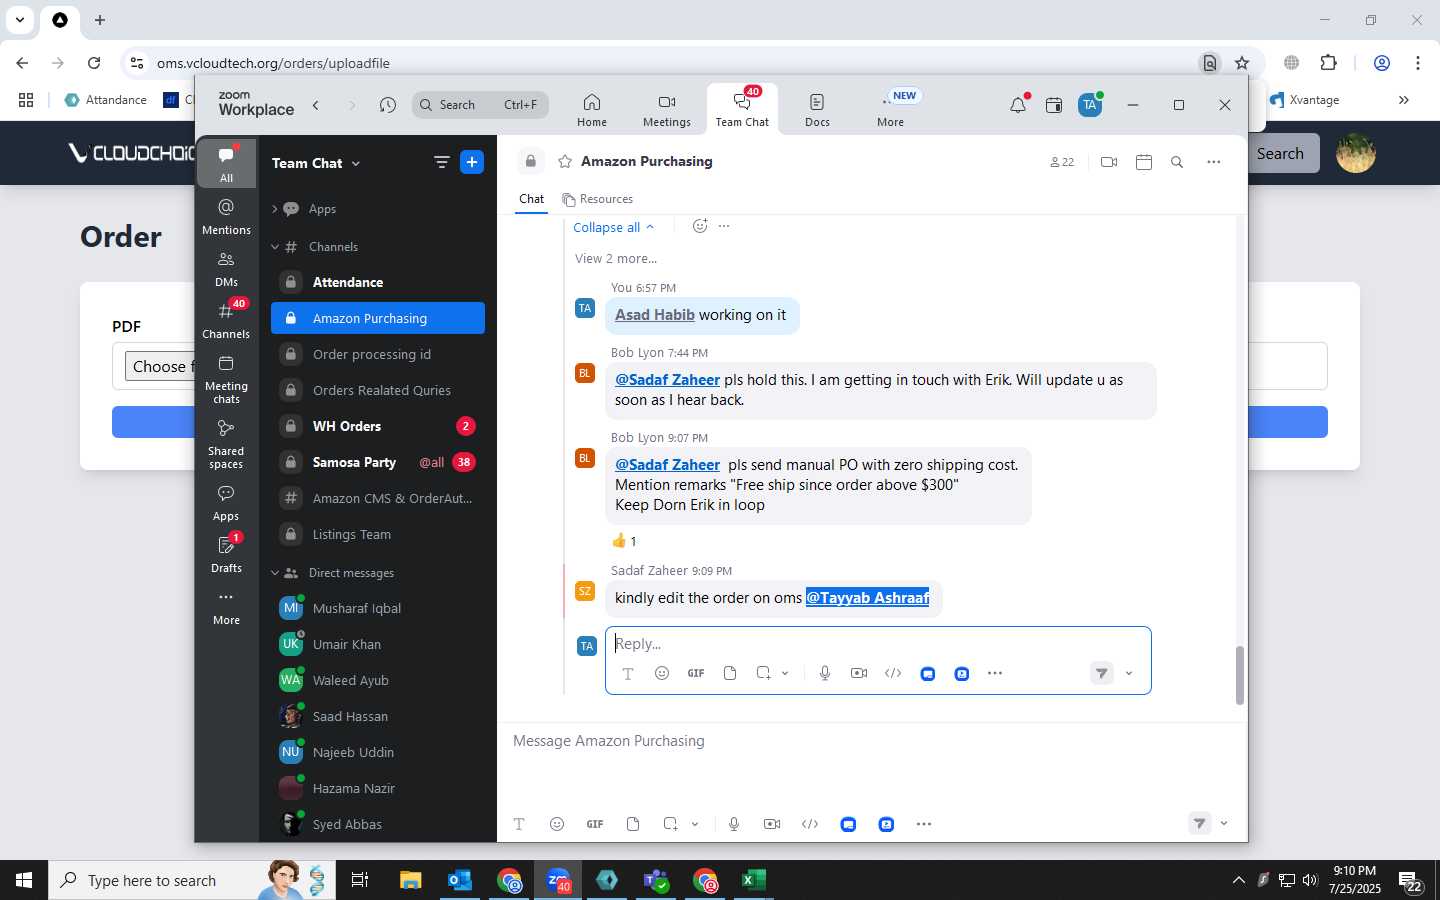Click the More ellipsis in the left sidebar
Screen dimensions: 1440x900
coord(226,607)
